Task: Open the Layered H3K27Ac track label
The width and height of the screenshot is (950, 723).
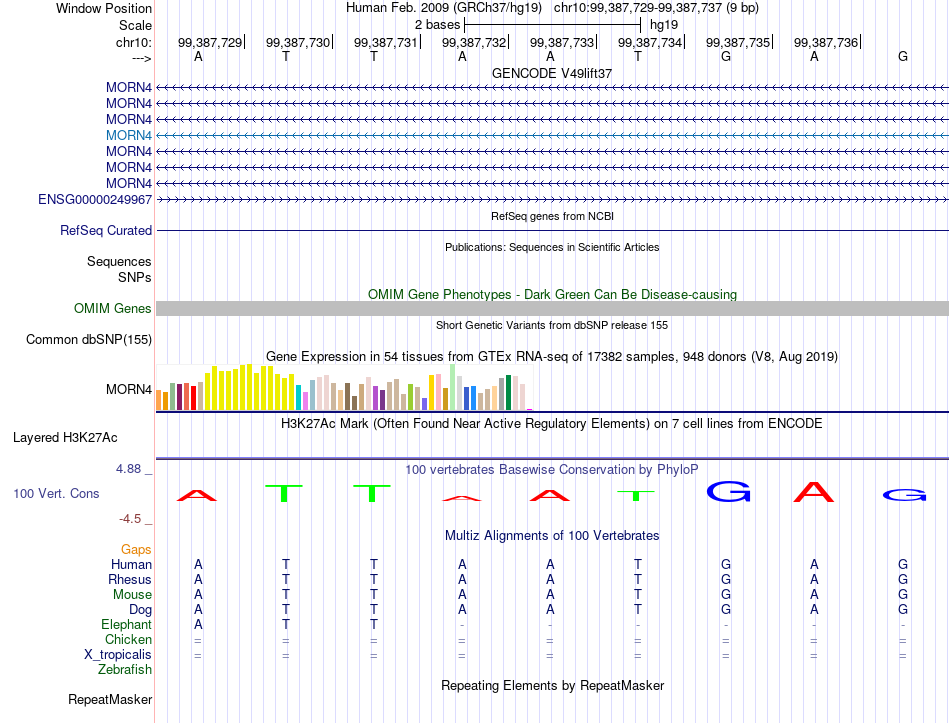Action: [x=65, y=438]
